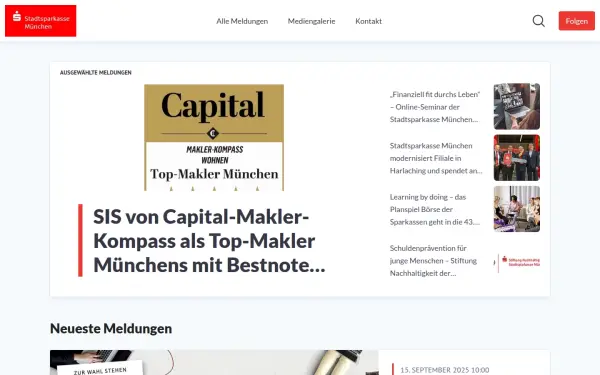The image size is (600, 375).
Task: Open the 'Finanziell fit durchs Leben' article link
Action: pyautogui.click(x=435, y=107)
